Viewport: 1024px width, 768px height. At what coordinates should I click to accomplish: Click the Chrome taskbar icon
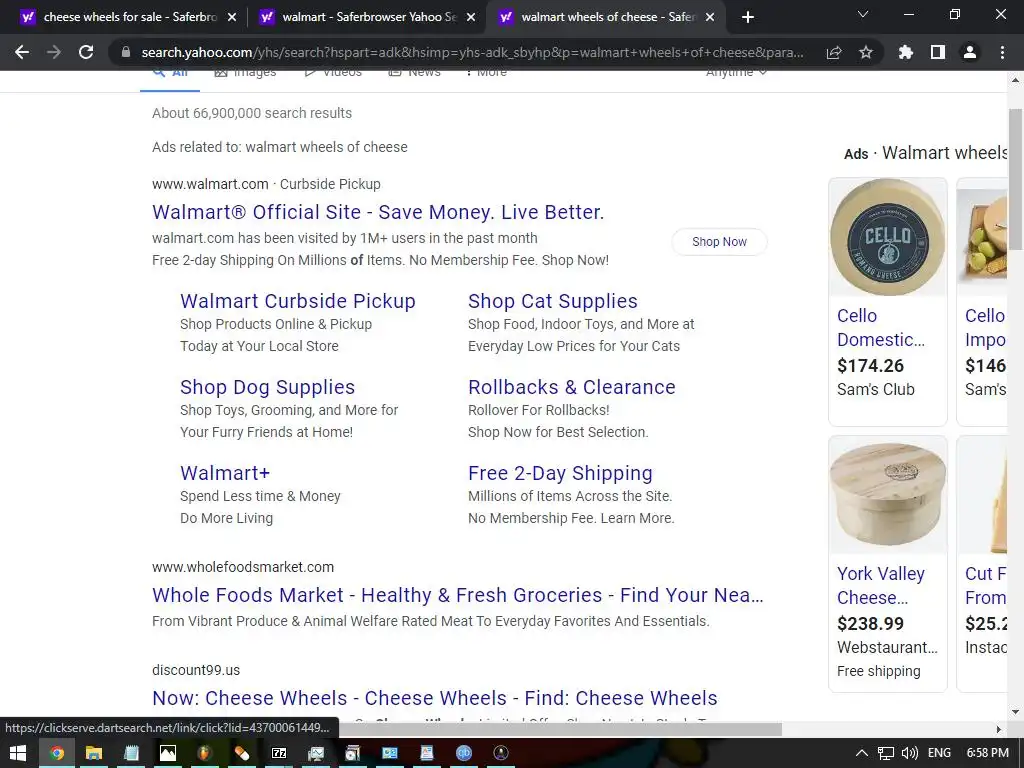coord(57,753)
